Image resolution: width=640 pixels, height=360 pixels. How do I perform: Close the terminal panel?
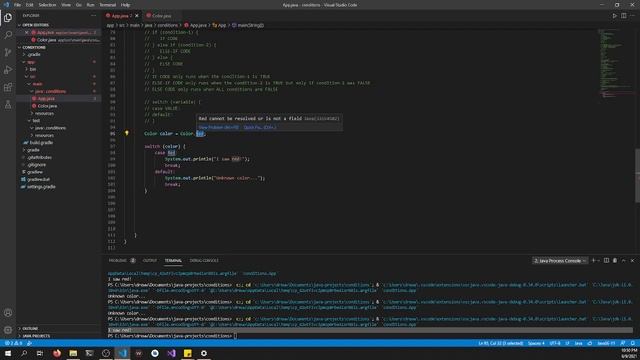coord(633,260)
